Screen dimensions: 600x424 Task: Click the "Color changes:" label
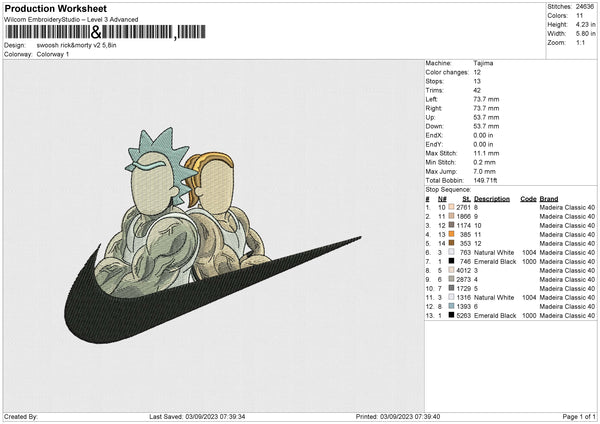coord(447,72)
